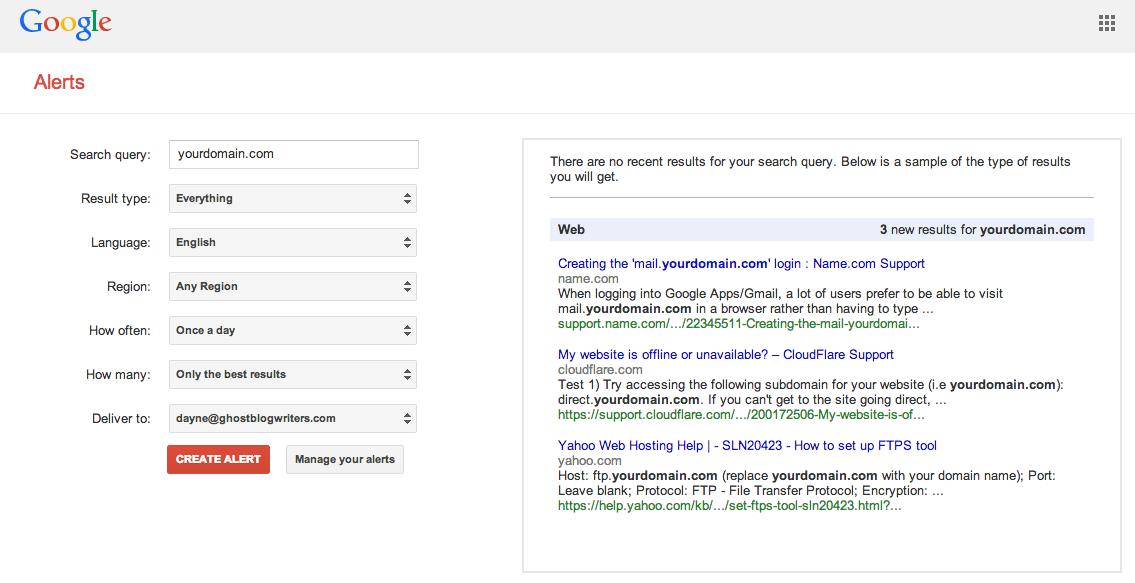1135x583 pixels.
Task: Click the name.com source text
Action: (x=588, y=279)
